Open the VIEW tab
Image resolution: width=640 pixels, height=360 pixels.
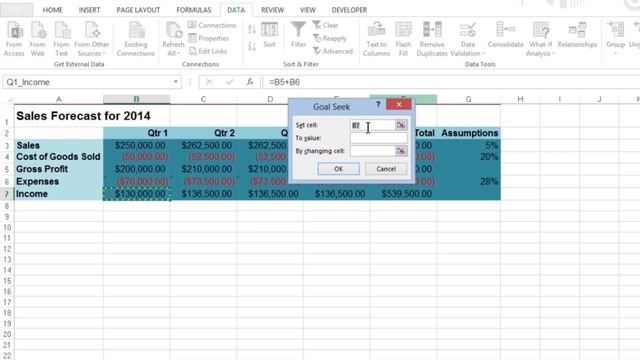(307, 10)
